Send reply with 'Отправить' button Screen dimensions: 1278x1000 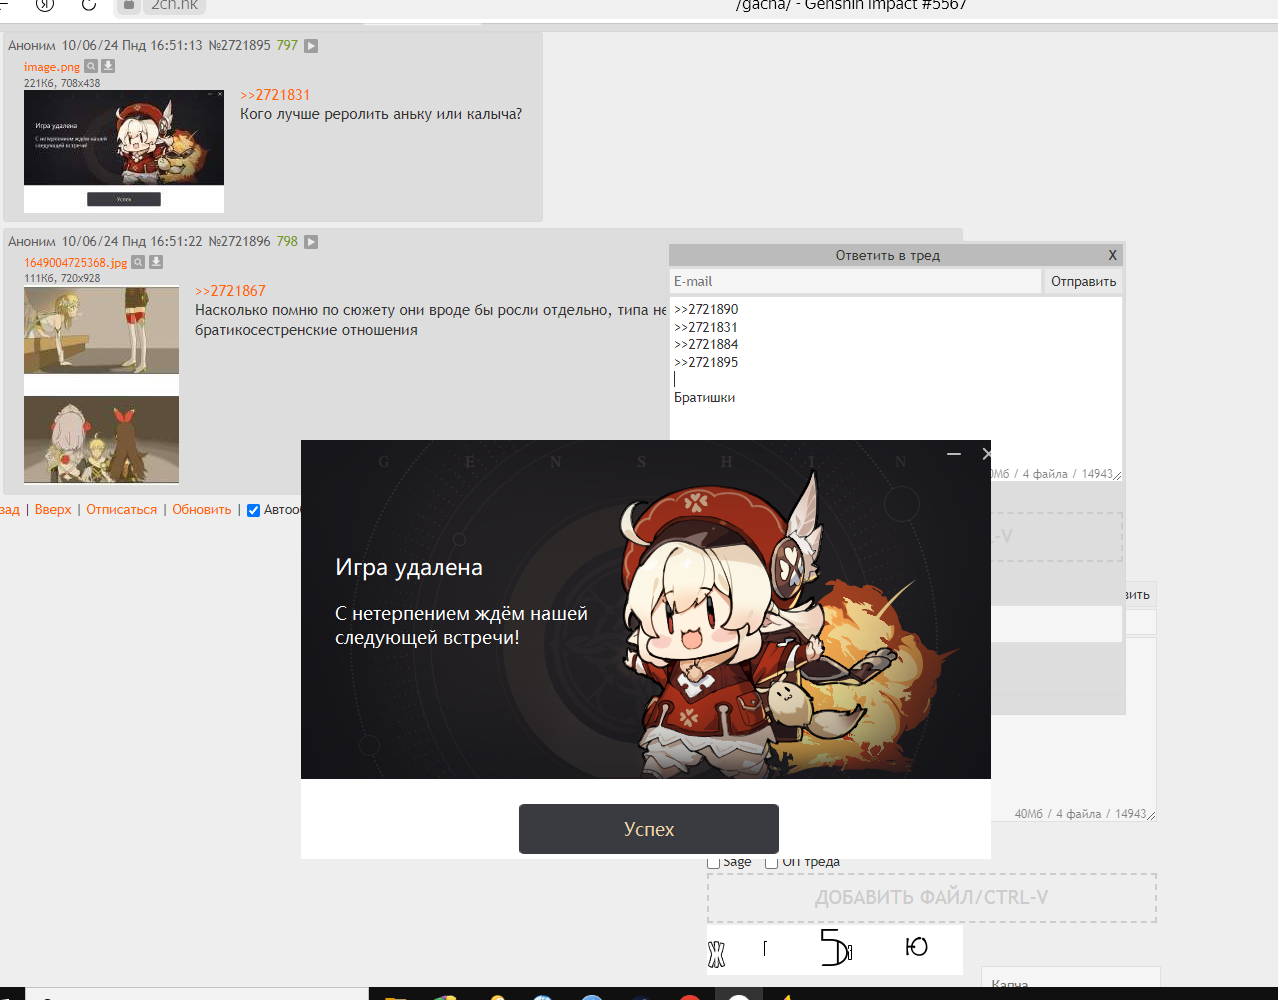tap(1083, 281)
